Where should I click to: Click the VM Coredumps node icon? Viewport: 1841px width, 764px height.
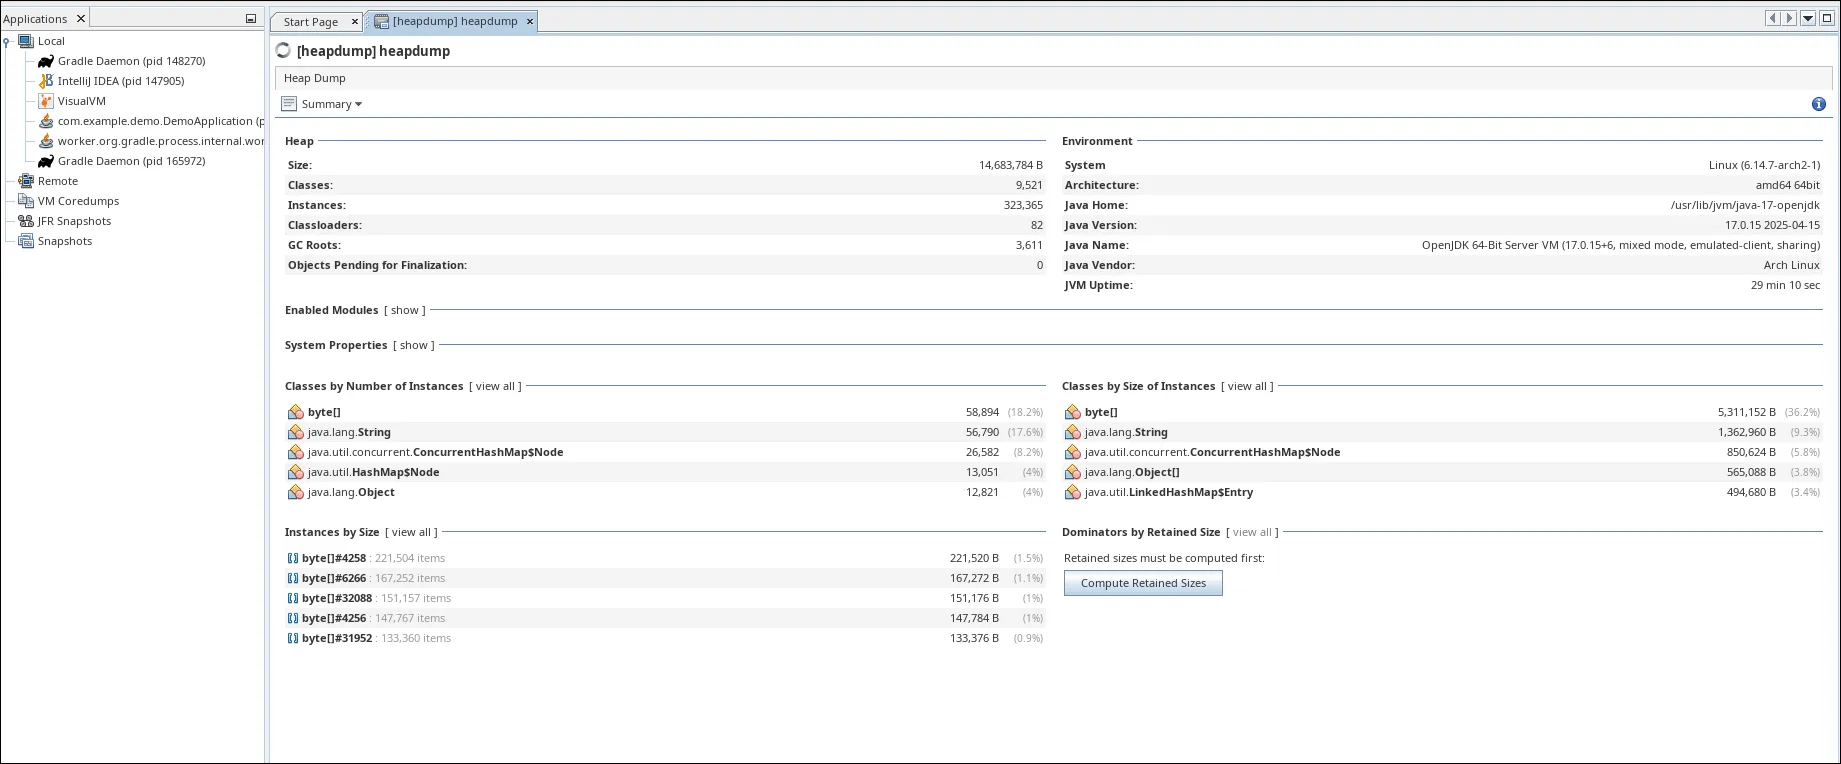click(x=26, y=201)
